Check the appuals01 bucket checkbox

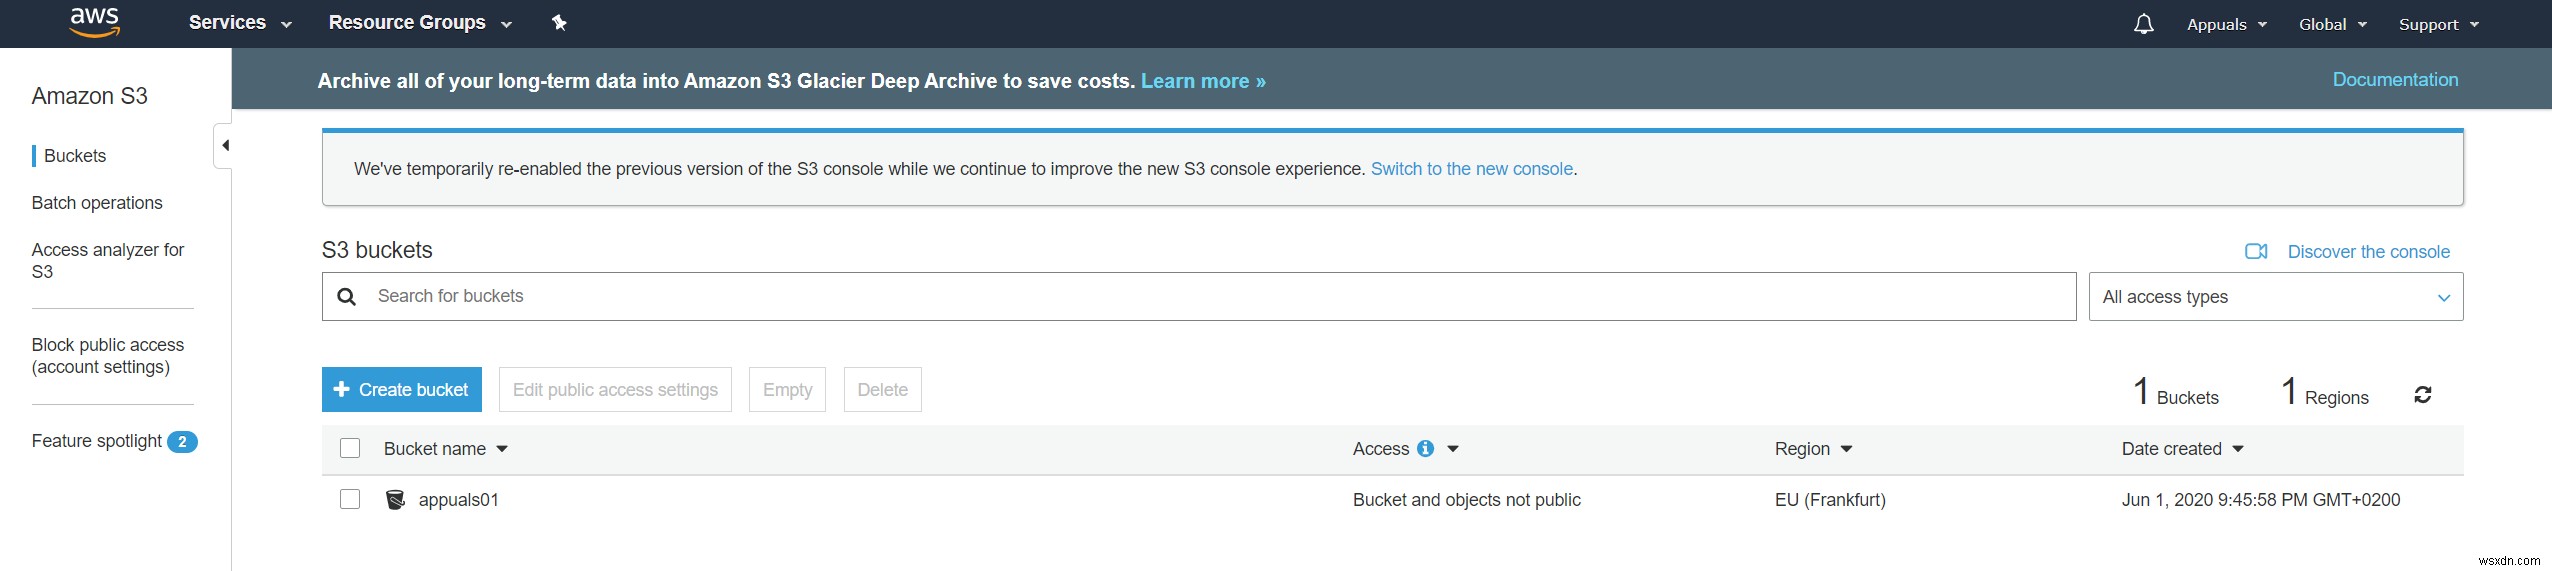(350, 499)
